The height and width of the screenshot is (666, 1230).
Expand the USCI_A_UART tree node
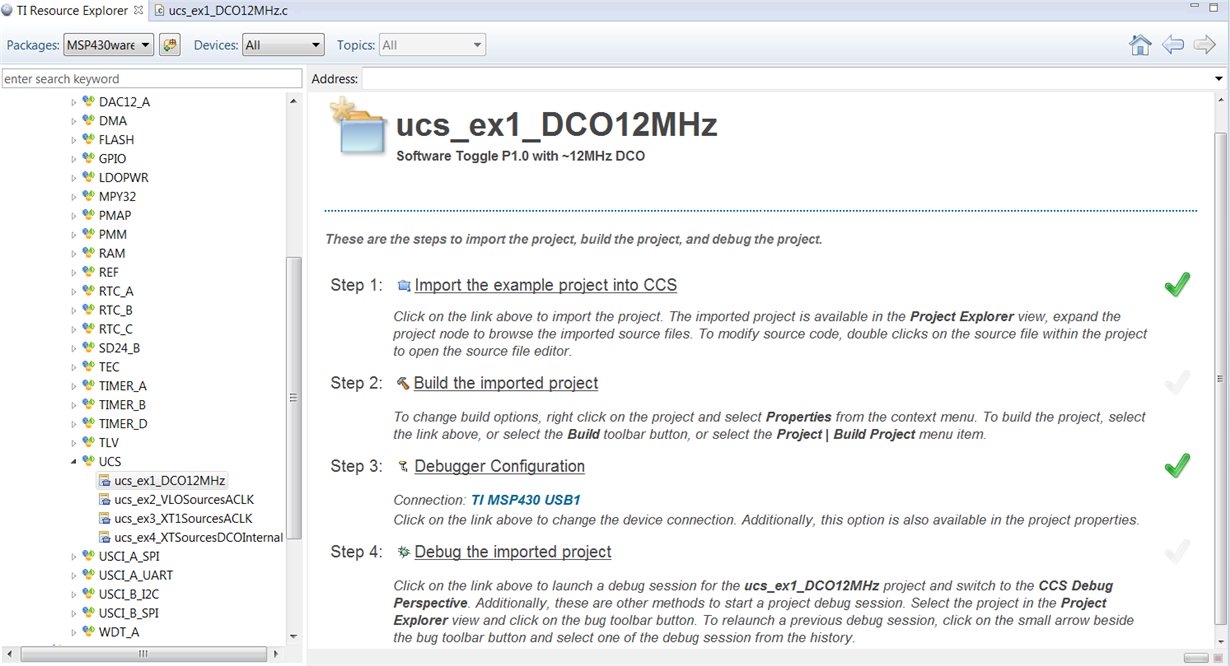click(74, 576)
